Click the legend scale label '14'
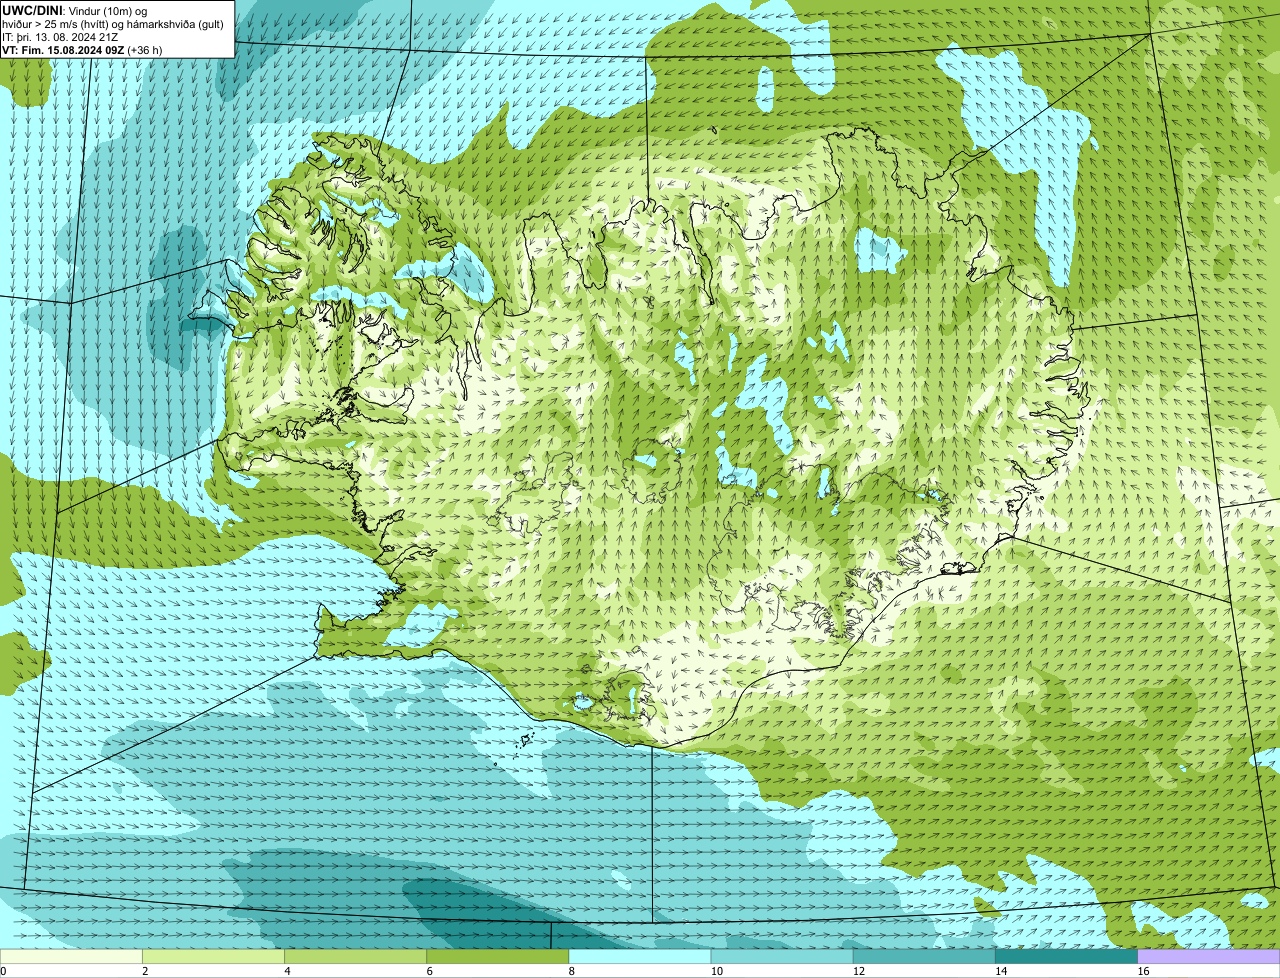 point(1001,971)
